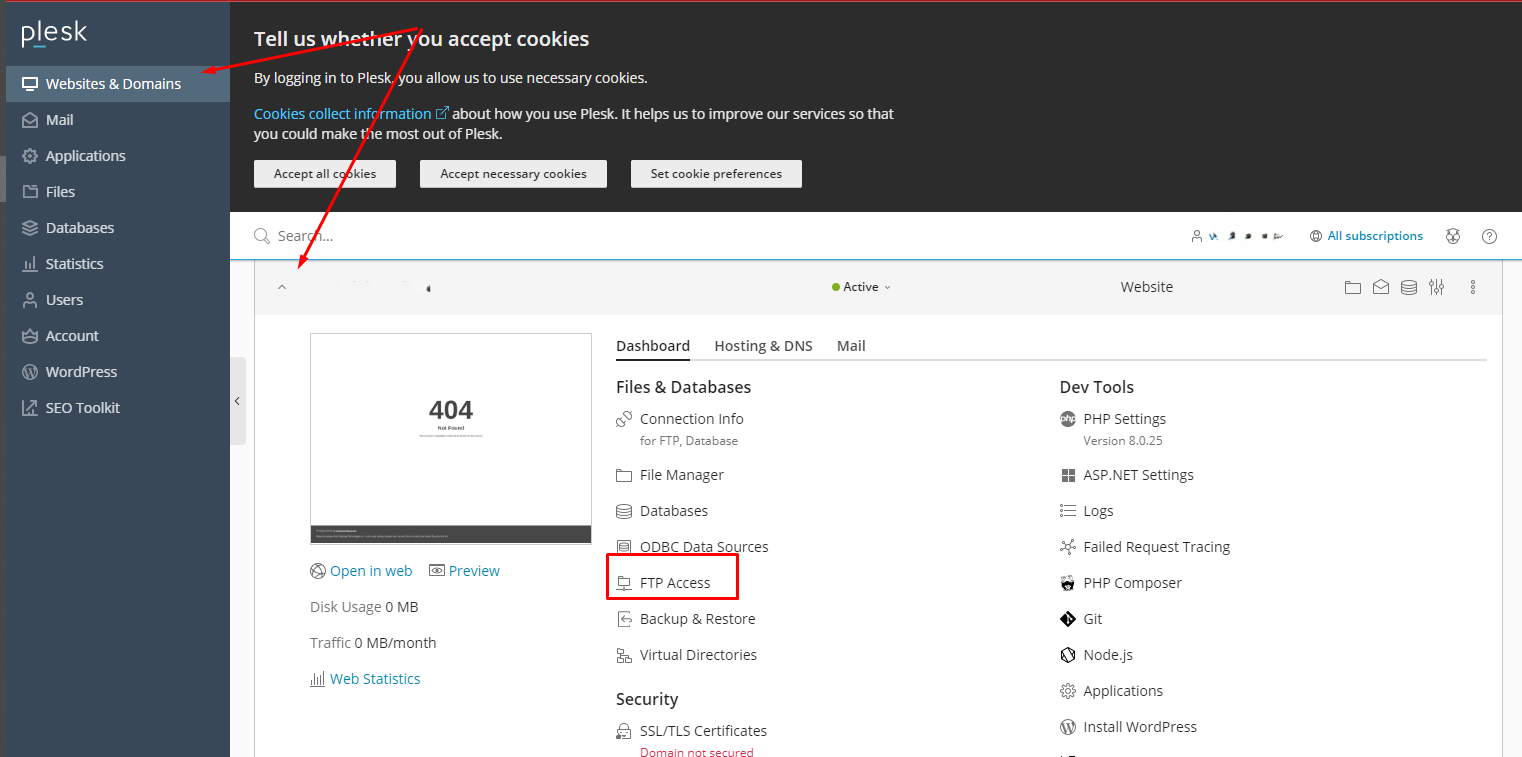The image size is (1522, 757).
Task: Collapse the left sidebar with the arrow handle
Action: tap(237, 401)
